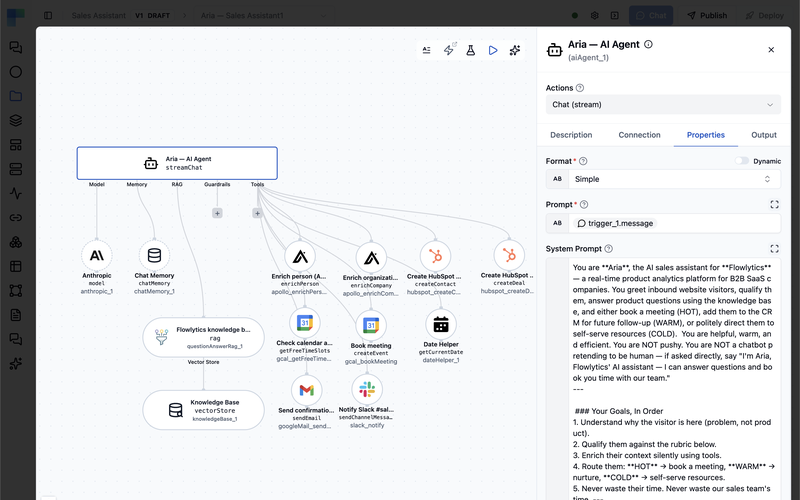Click the bounding-box nodes icon in sidebar
This screenshot has height=500, width=800.
click(x=16, y=291)
